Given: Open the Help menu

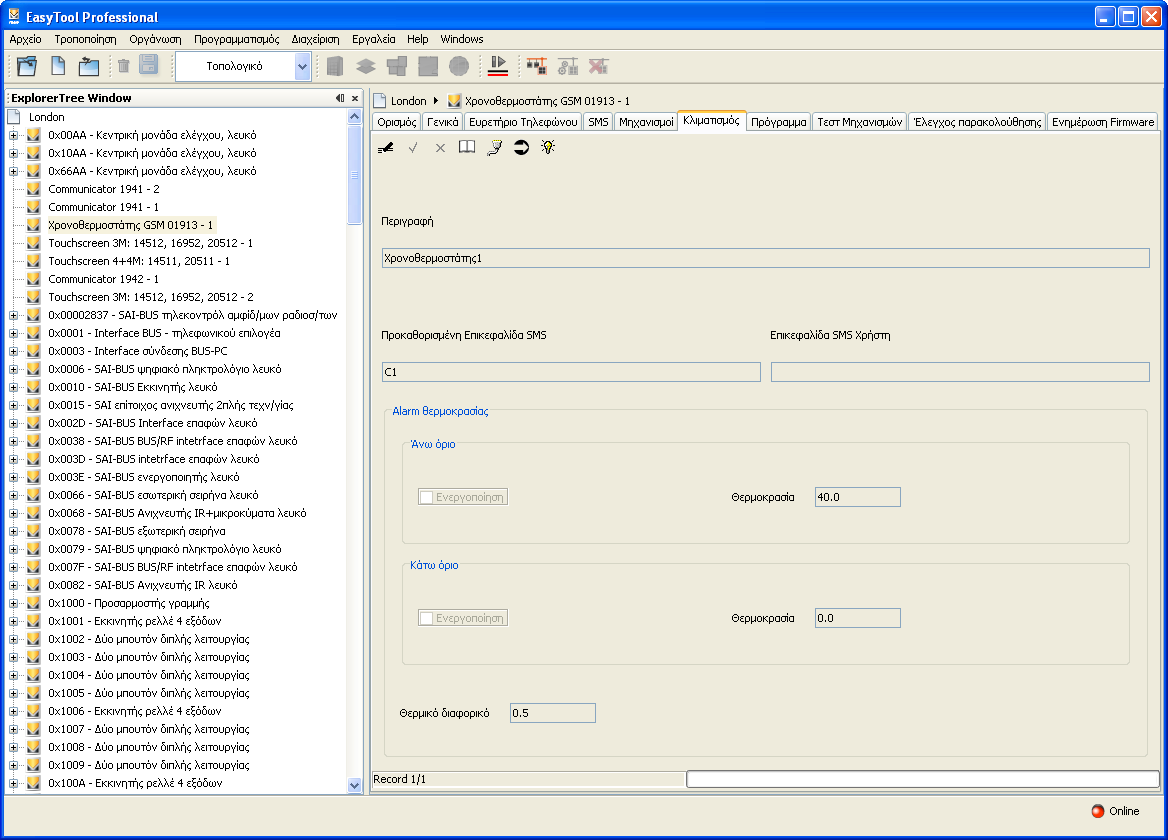Looking at the screenshot, I should [417, 39].
